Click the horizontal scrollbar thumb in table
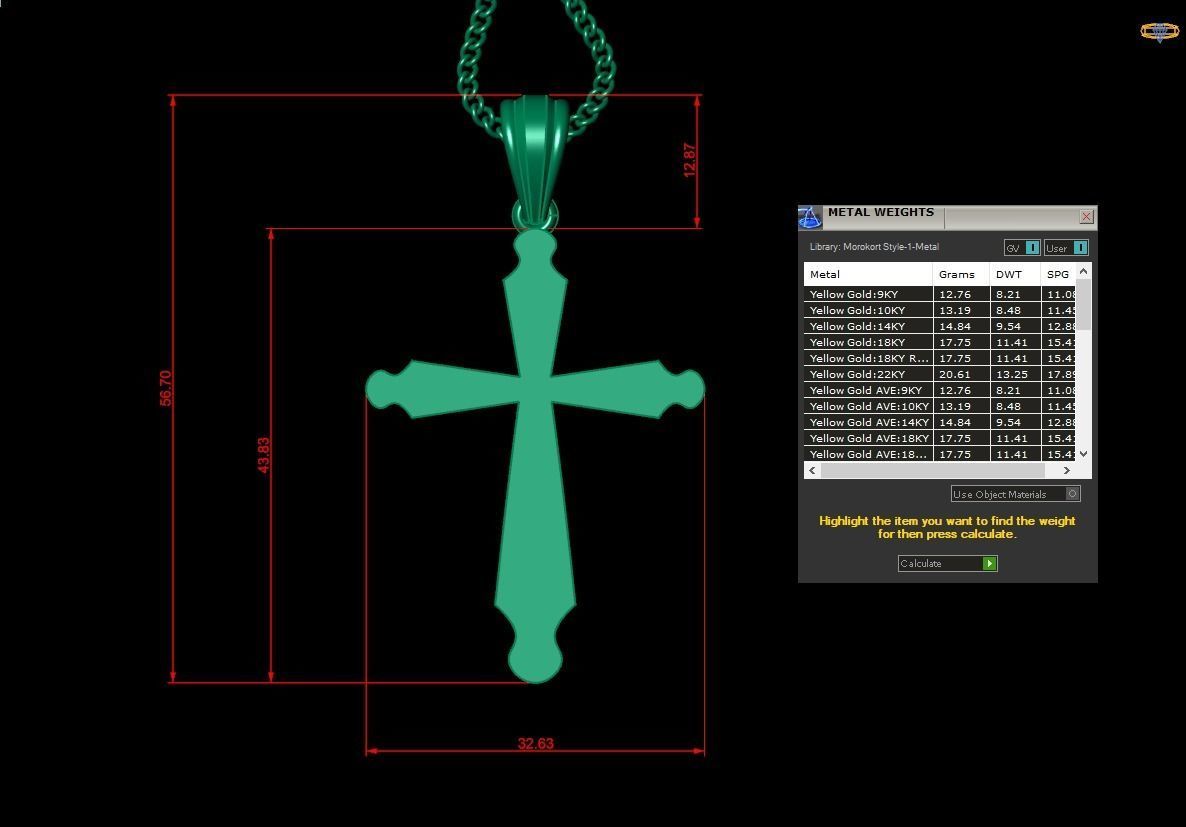Image resolution: width=1186 pixels, height=827 pixels. [933, 470]
